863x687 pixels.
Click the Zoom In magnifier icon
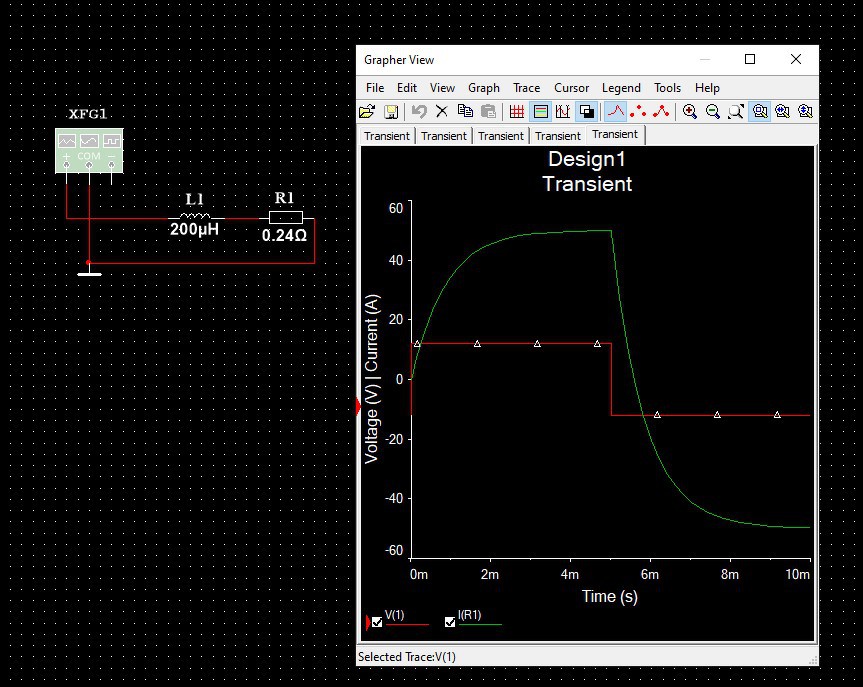tap(690, 112)
